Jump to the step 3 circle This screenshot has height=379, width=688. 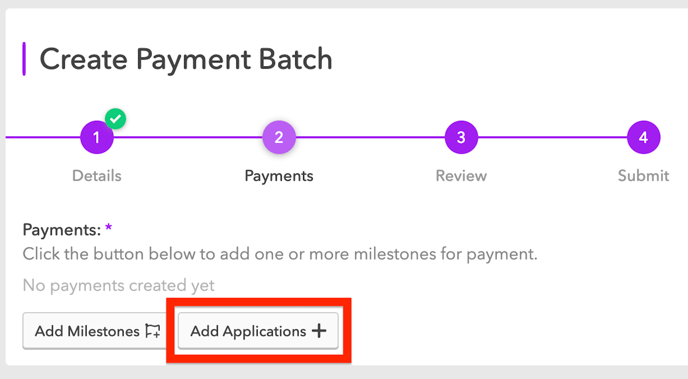(x=461, y=137)
